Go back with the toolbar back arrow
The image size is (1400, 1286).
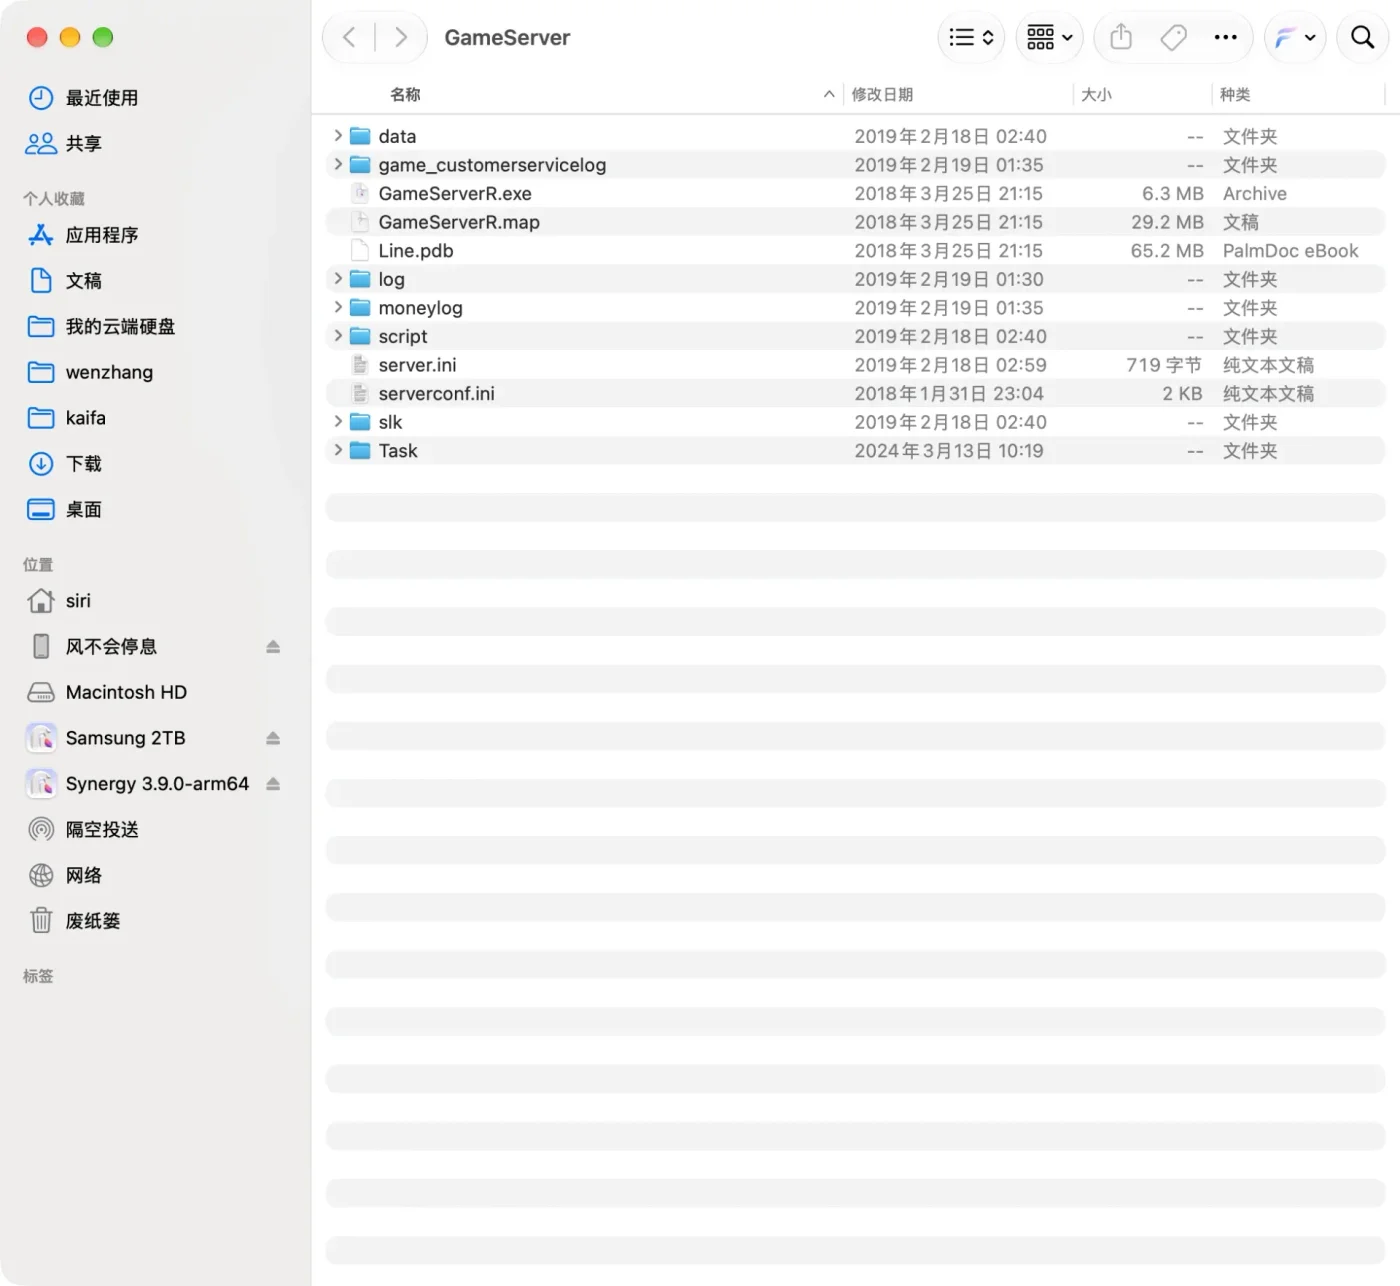point(349,38)
